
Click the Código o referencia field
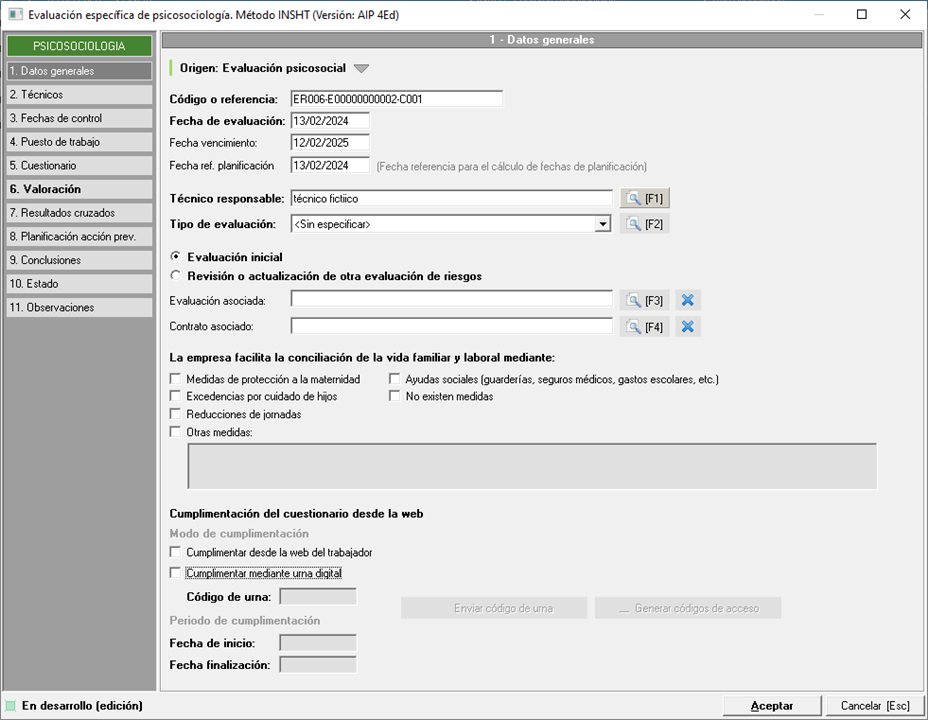tap(396, 99)
